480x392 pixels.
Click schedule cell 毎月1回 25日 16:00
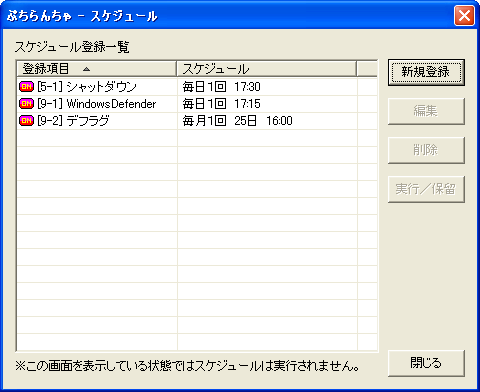coord(237,121)
